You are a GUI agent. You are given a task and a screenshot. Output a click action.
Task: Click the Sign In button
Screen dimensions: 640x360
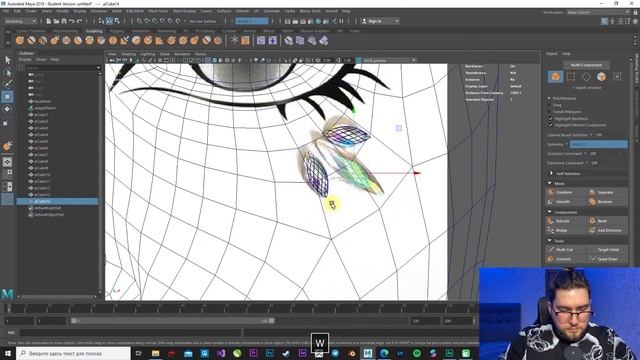(380, 21)
